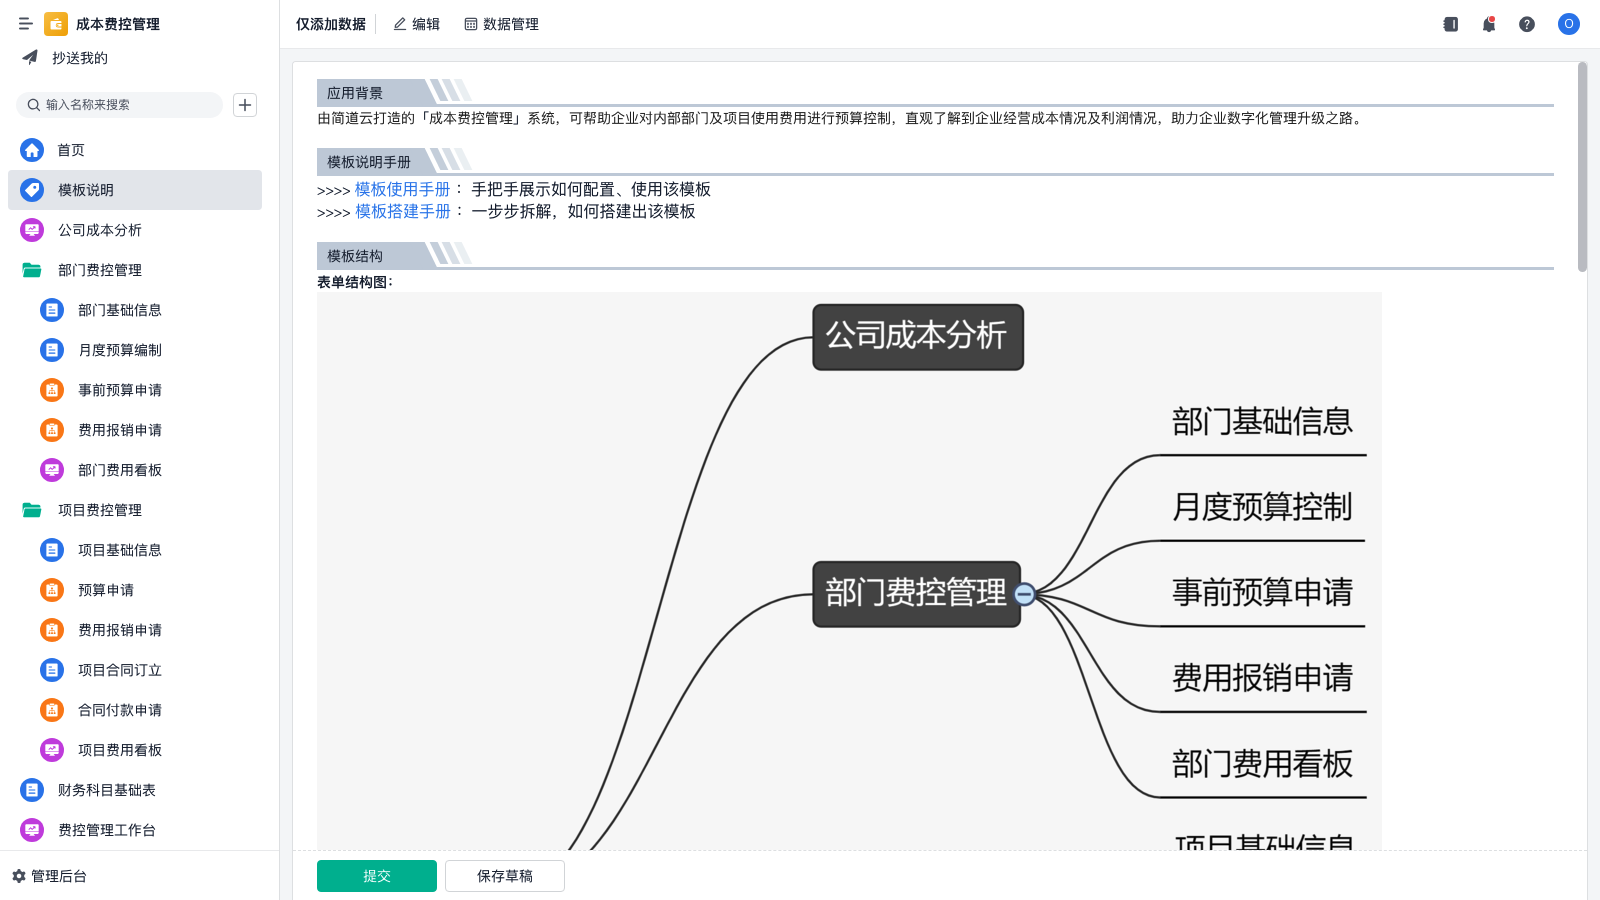
Task: Open the contacts book icon in top bar
Action: pyautogui.click(x=1451, y=24)
